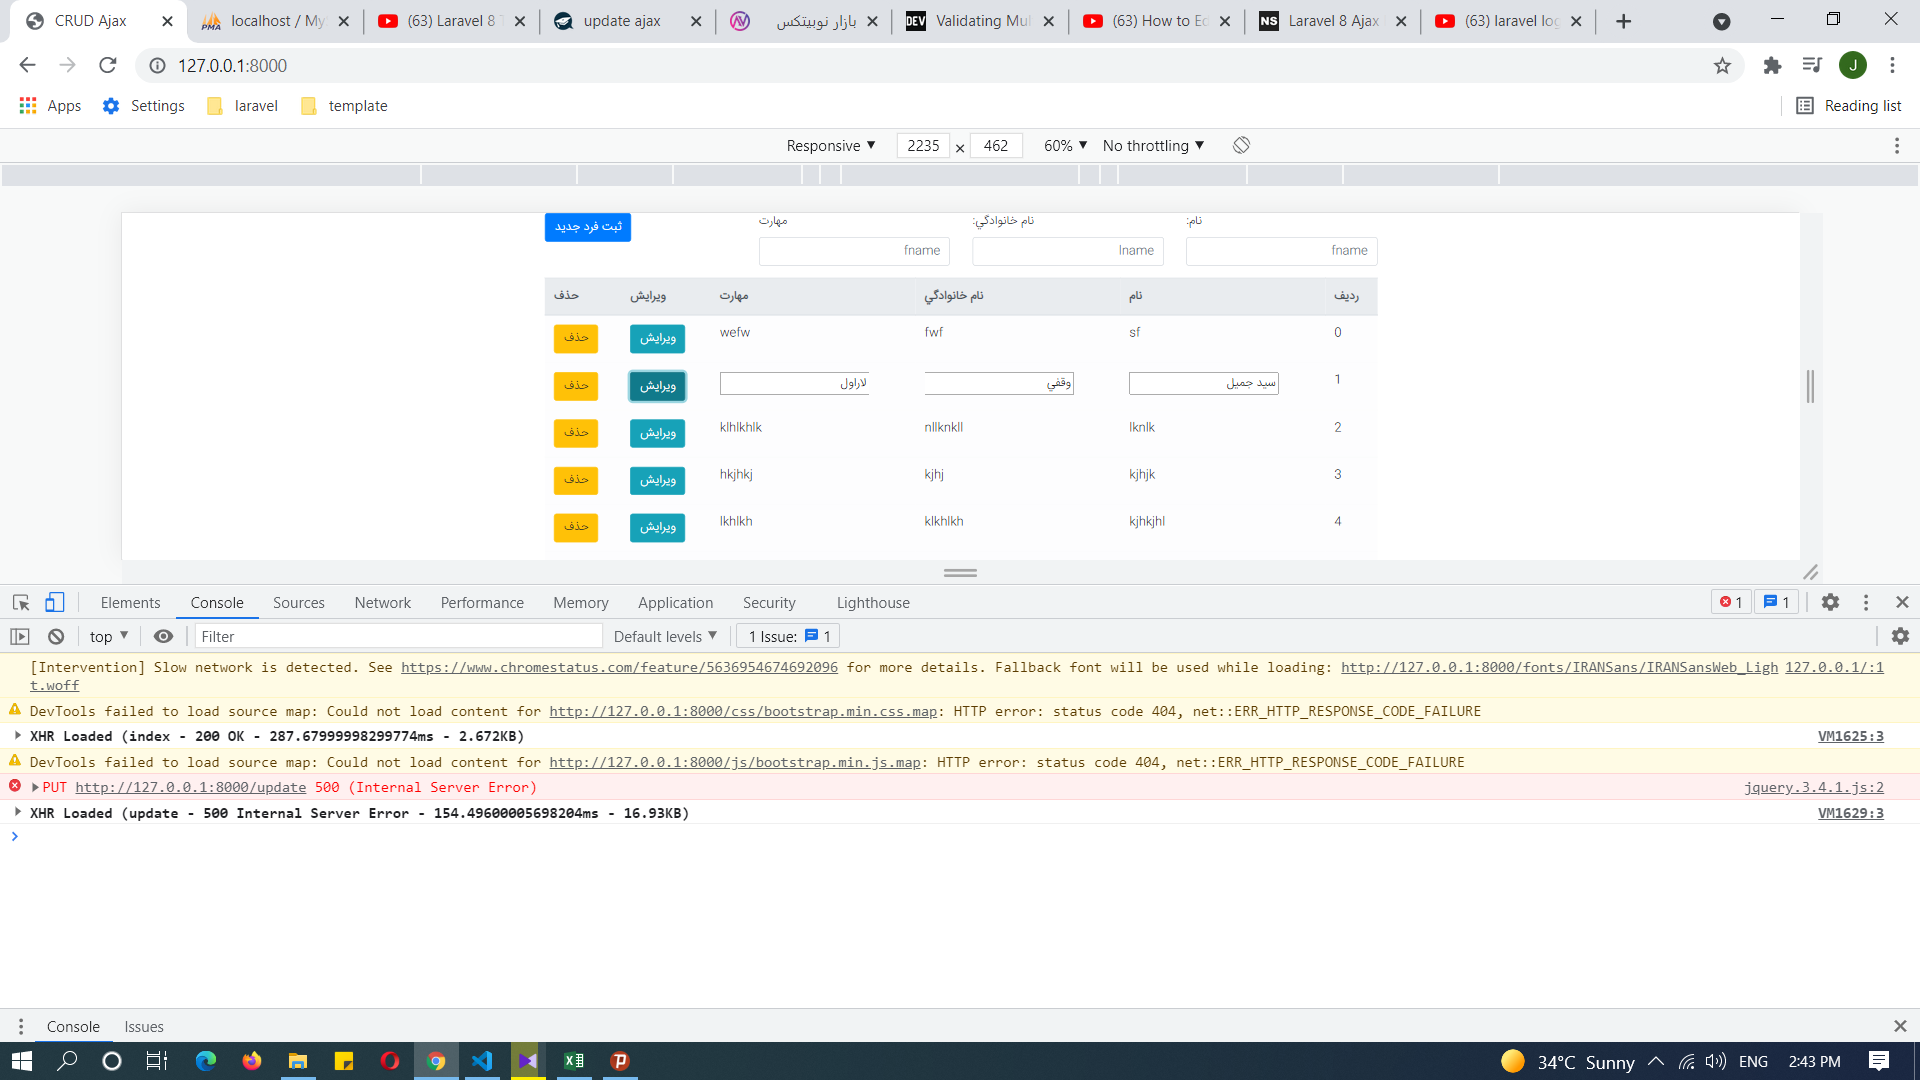This screenshot has height=1080, width=1920.
Task: Toggle console sidebar panel icon
Action: click(x=20, y=636)
